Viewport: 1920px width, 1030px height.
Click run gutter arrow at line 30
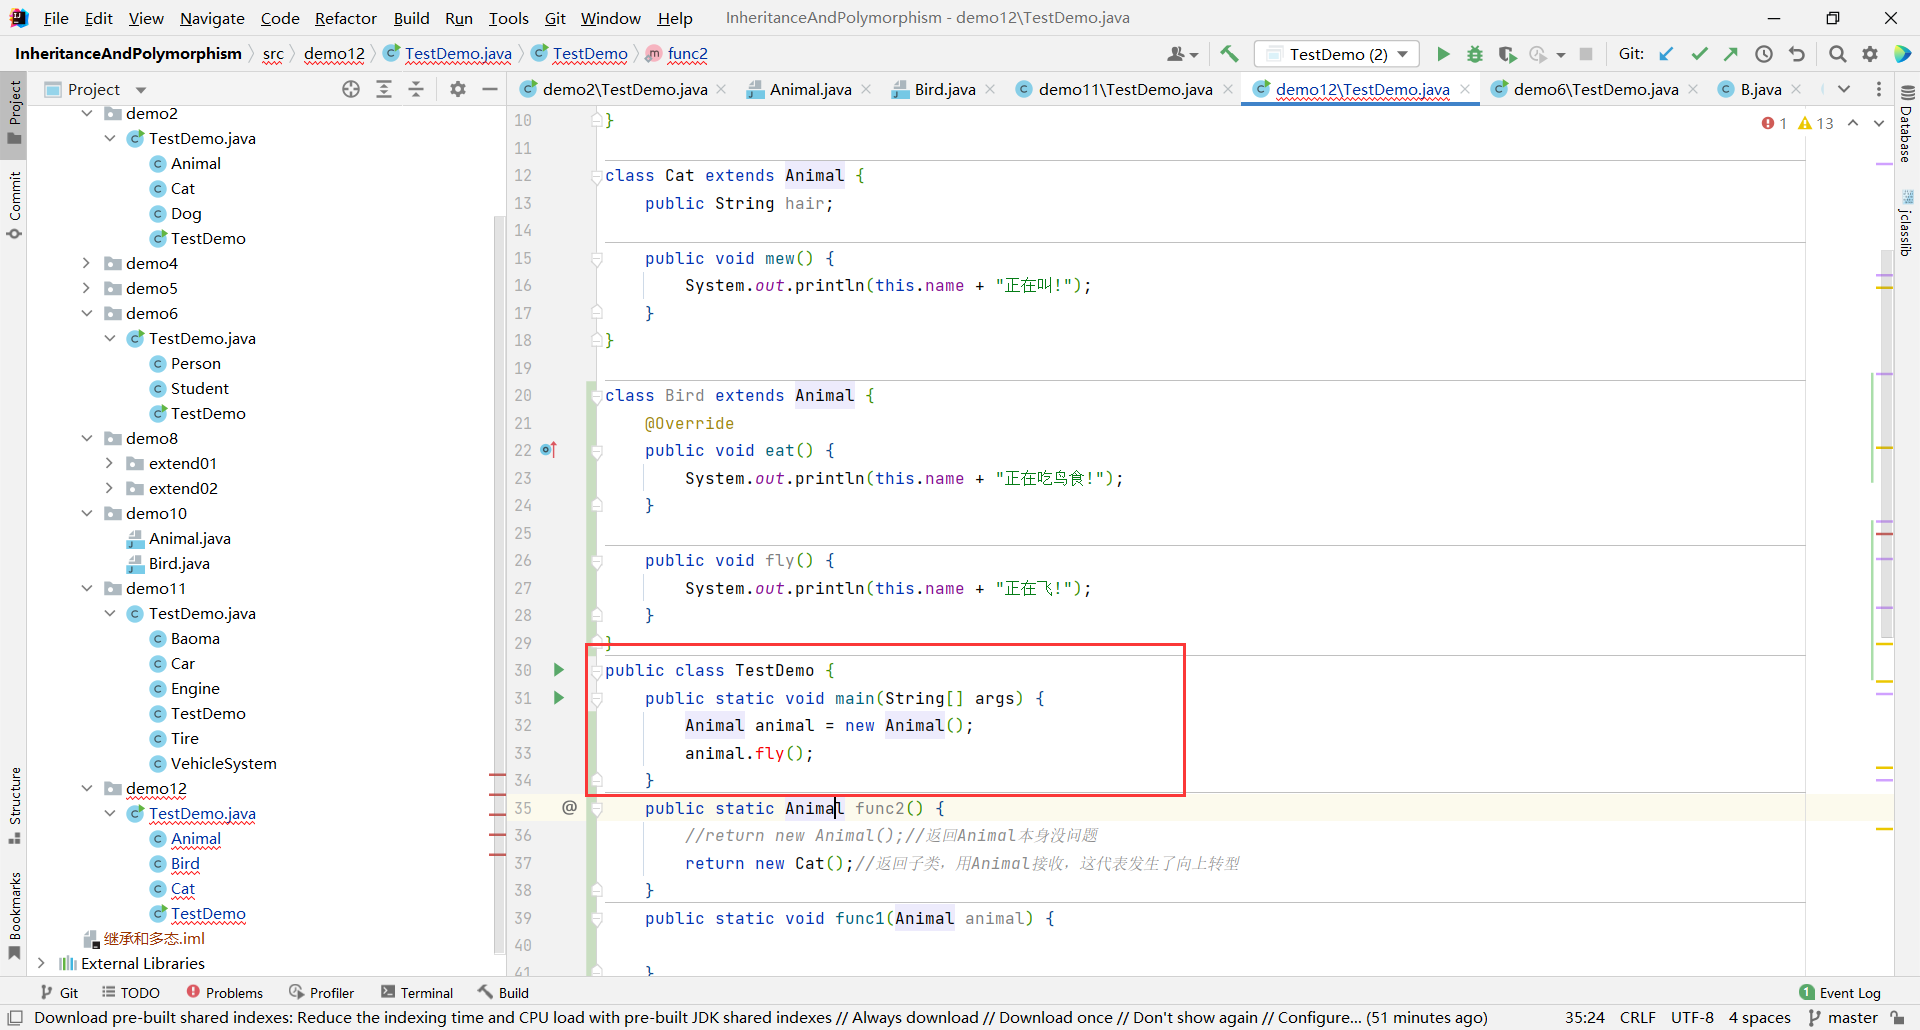pos(559,670)
